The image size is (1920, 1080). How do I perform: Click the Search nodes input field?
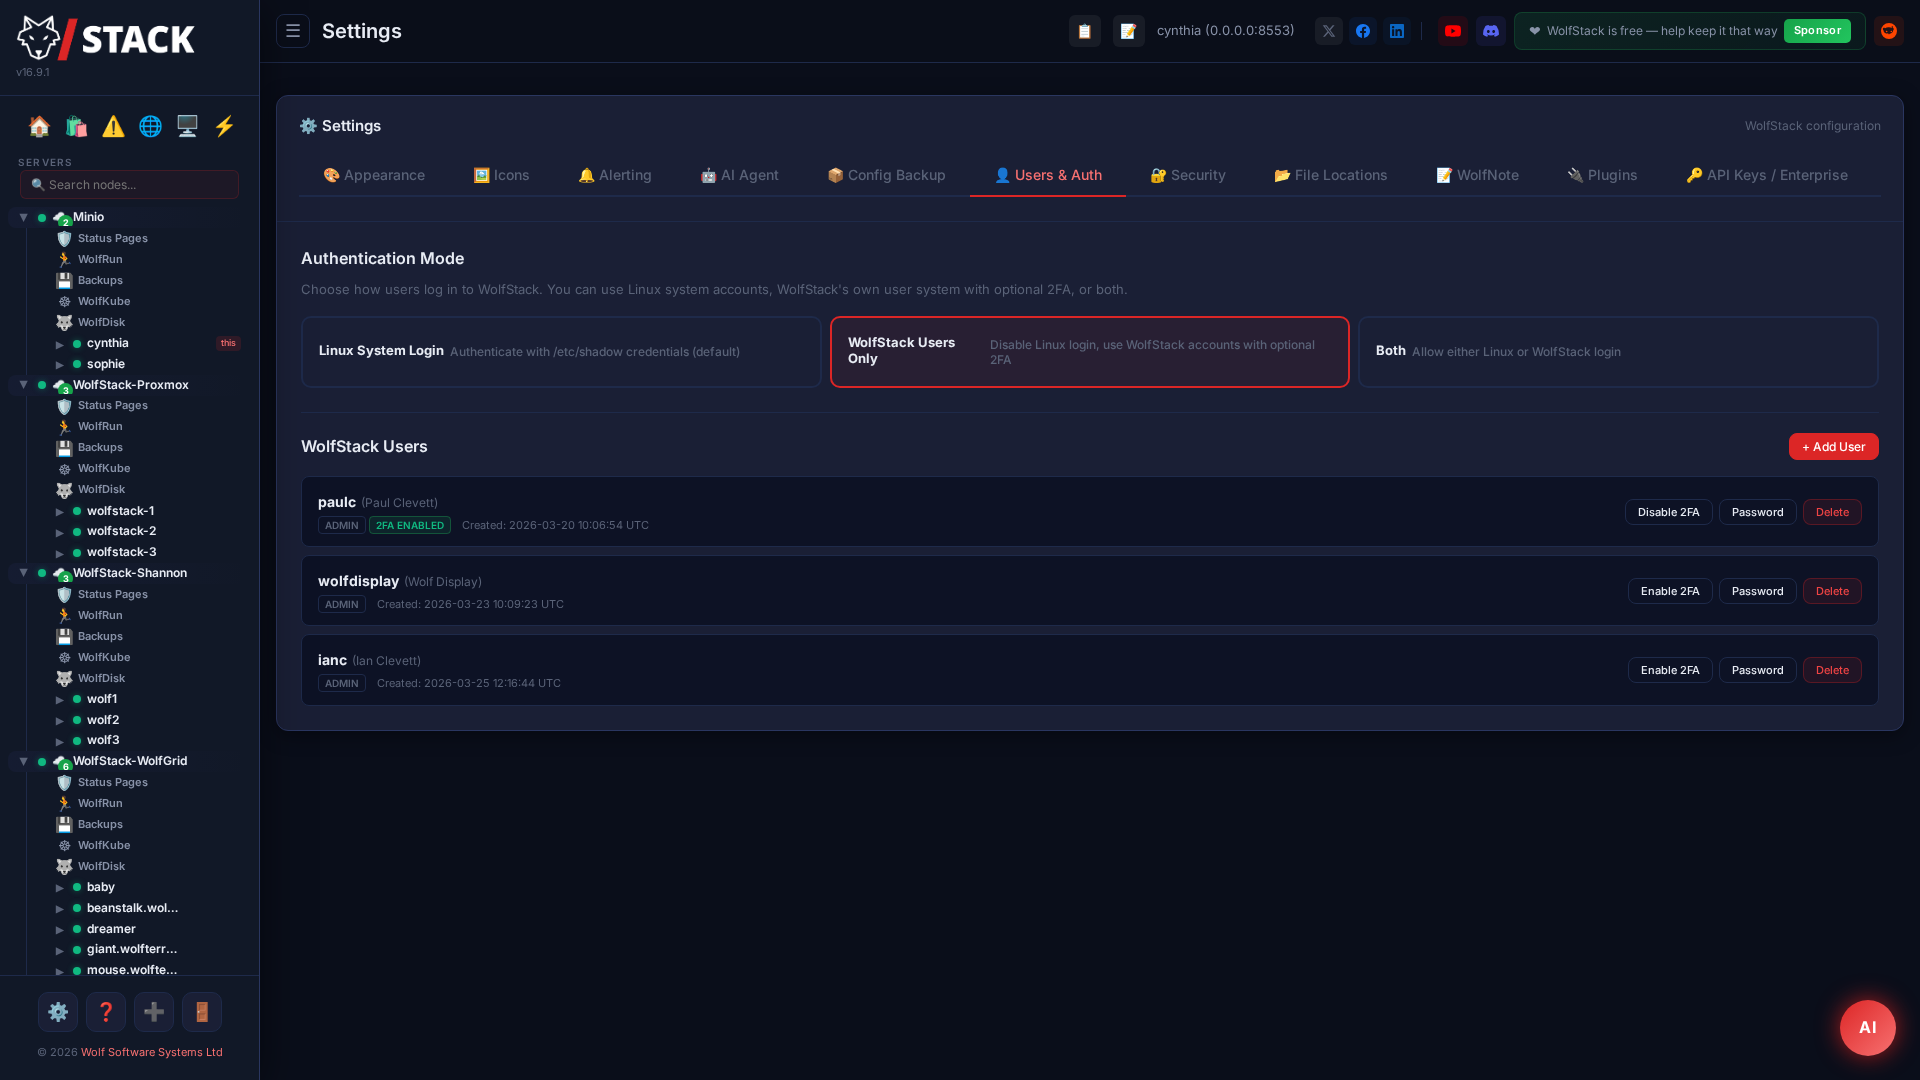(129, 184)
